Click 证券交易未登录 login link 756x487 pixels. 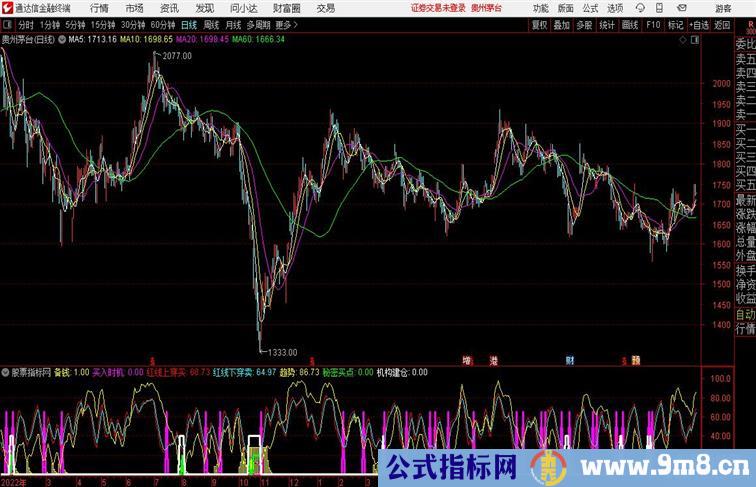[x=438, y=8]
